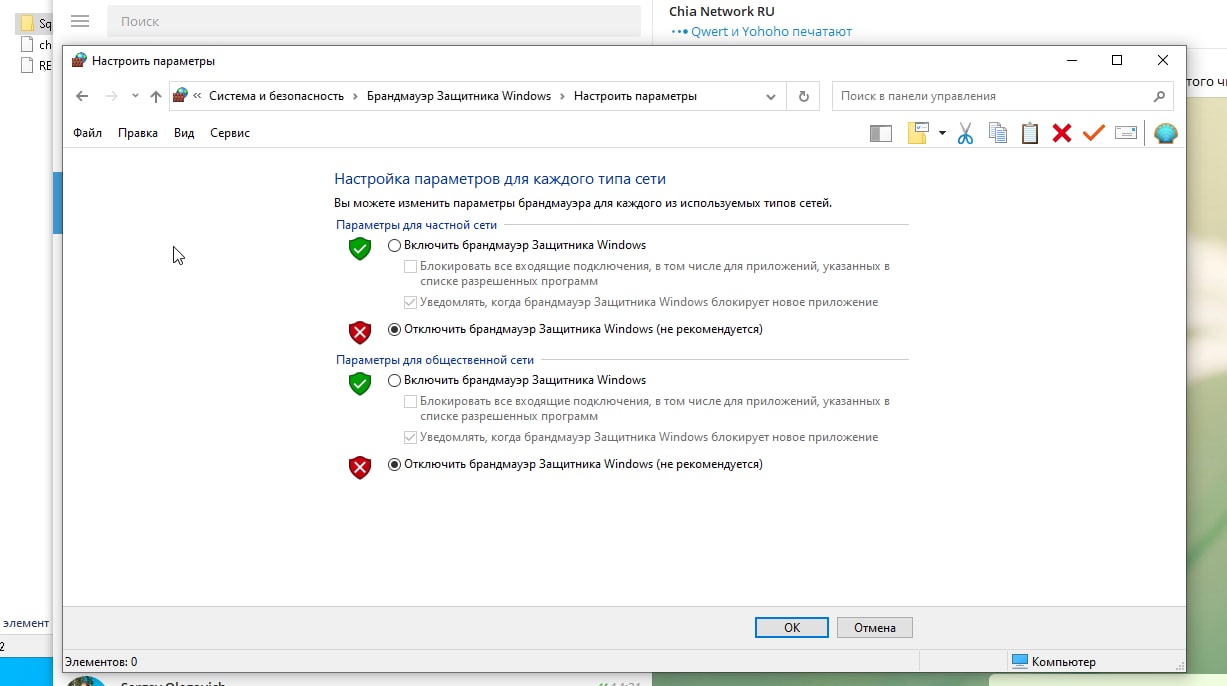Click the orange checkmark toolbar icon
Viewport: 1227px width, 686px height.
1093,133
